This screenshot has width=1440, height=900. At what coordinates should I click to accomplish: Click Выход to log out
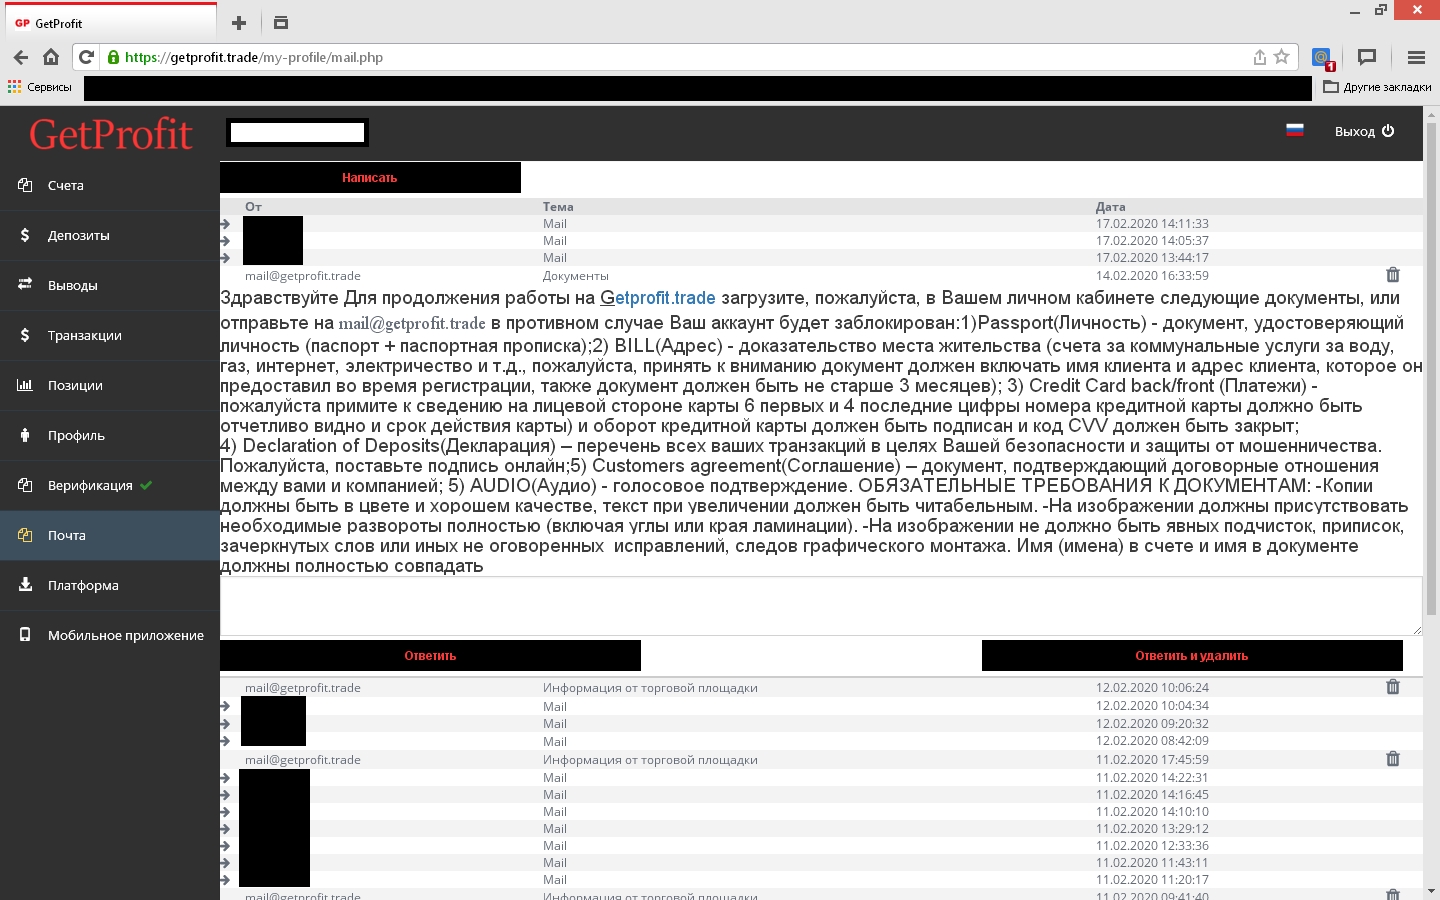click(x=1364, y=131)
